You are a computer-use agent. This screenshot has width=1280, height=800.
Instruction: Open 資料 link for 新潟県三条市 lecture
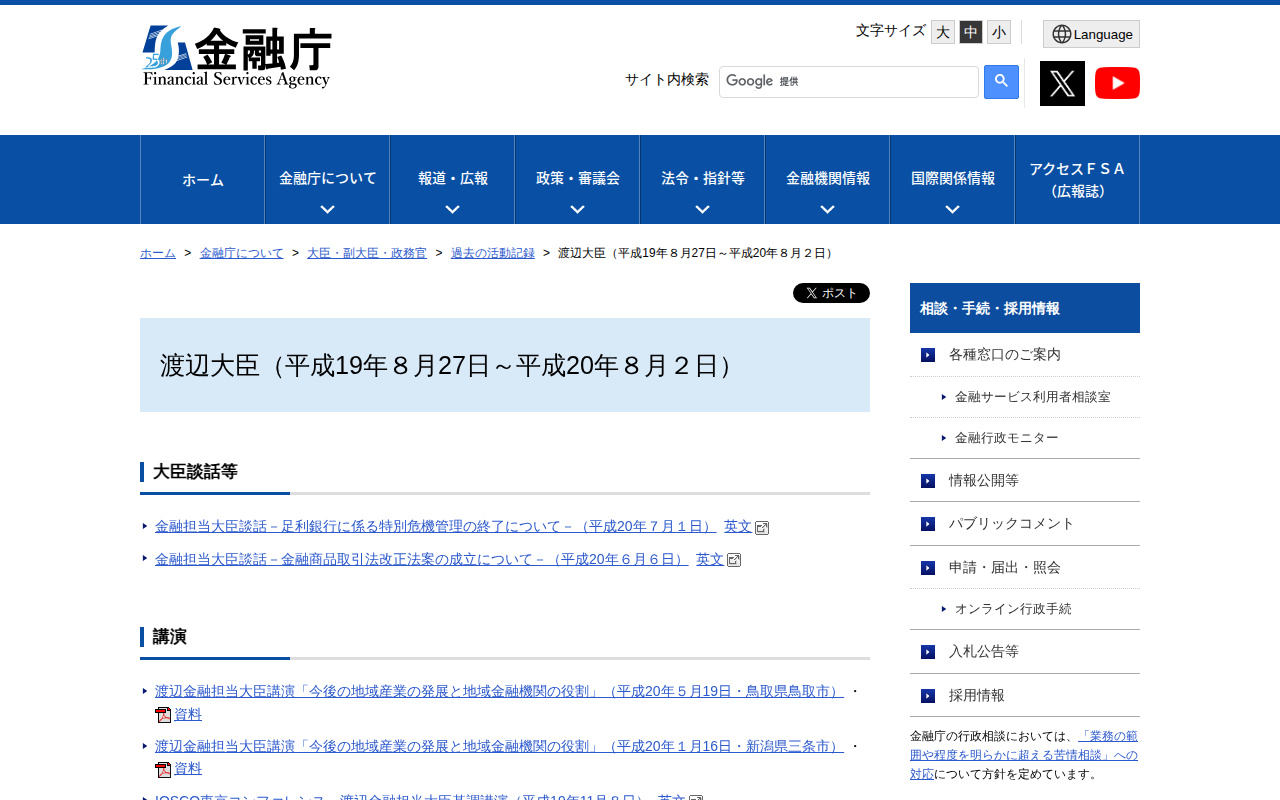(x=188, y=769)
